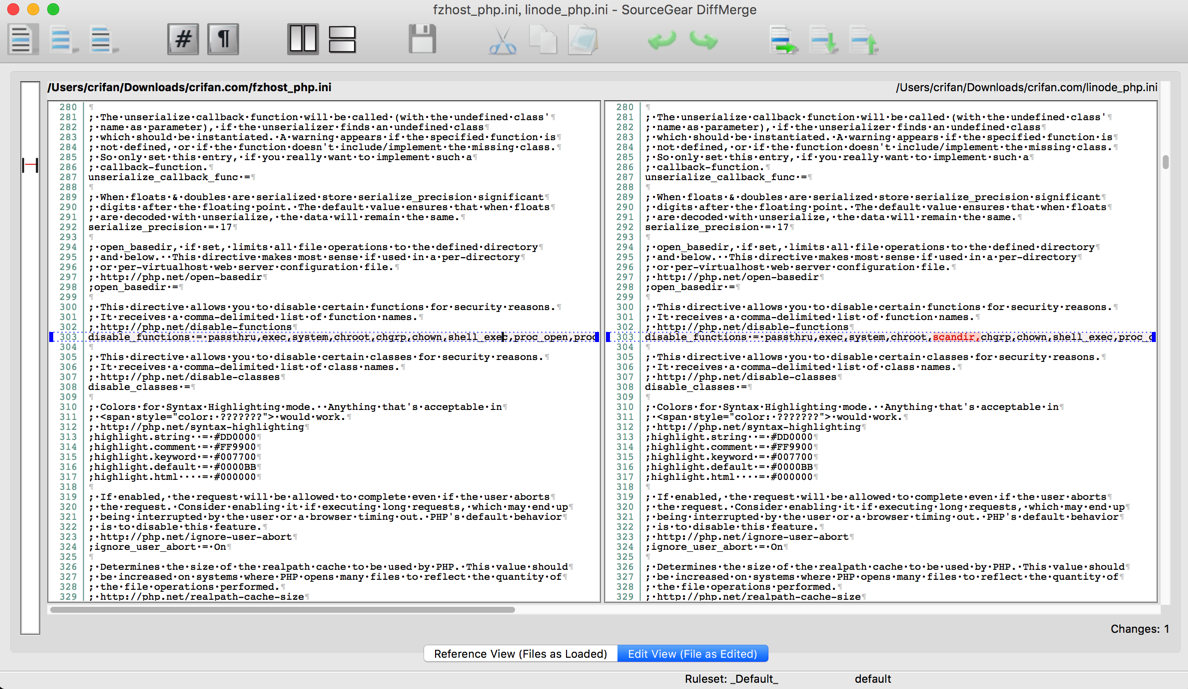The width and height of the screenshot is (1188, 689).
Task: Click ;highlight.string line in left pane
Action: click(174, 437)
